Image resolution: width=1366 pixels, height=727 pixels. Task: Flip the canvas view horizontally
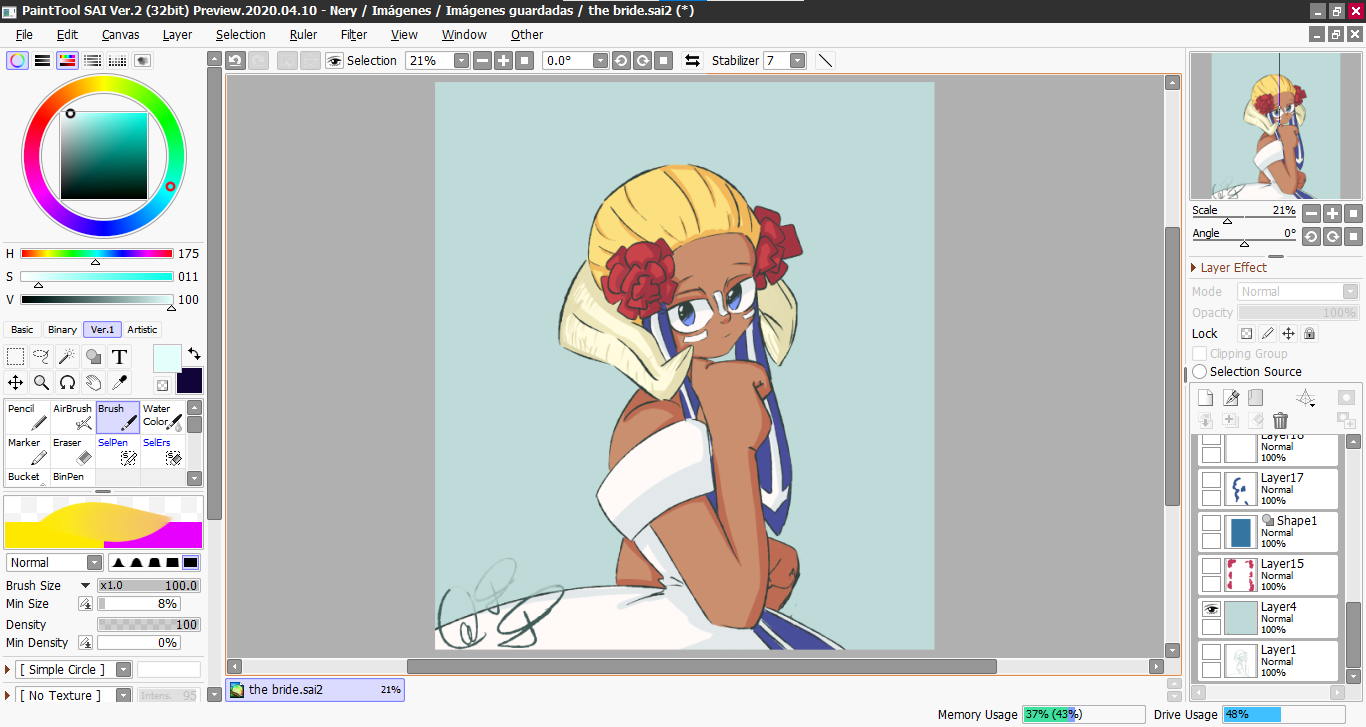[x=692, y=60]
